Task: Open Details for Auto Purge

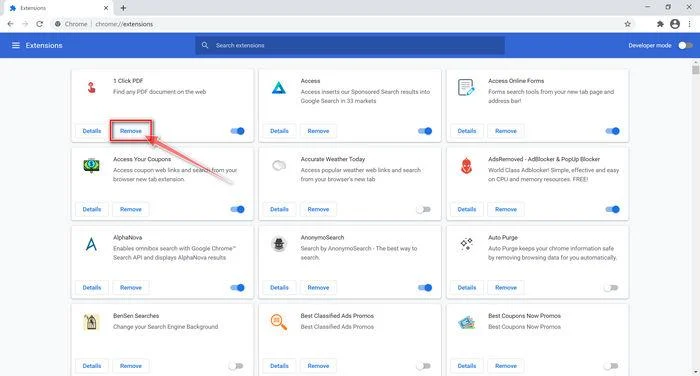Action: click(x=467, y=288)
